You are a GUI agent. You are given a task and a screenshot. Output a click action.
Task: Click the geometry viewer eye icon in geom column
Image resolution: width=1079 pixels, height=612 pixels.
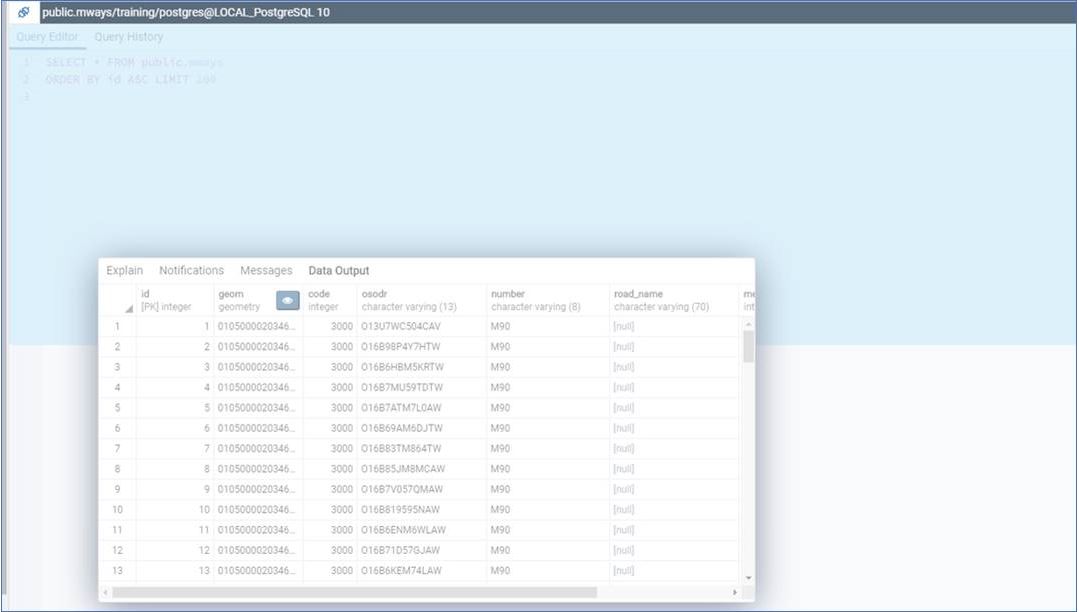pyautogui.click(x=288, y=300)
